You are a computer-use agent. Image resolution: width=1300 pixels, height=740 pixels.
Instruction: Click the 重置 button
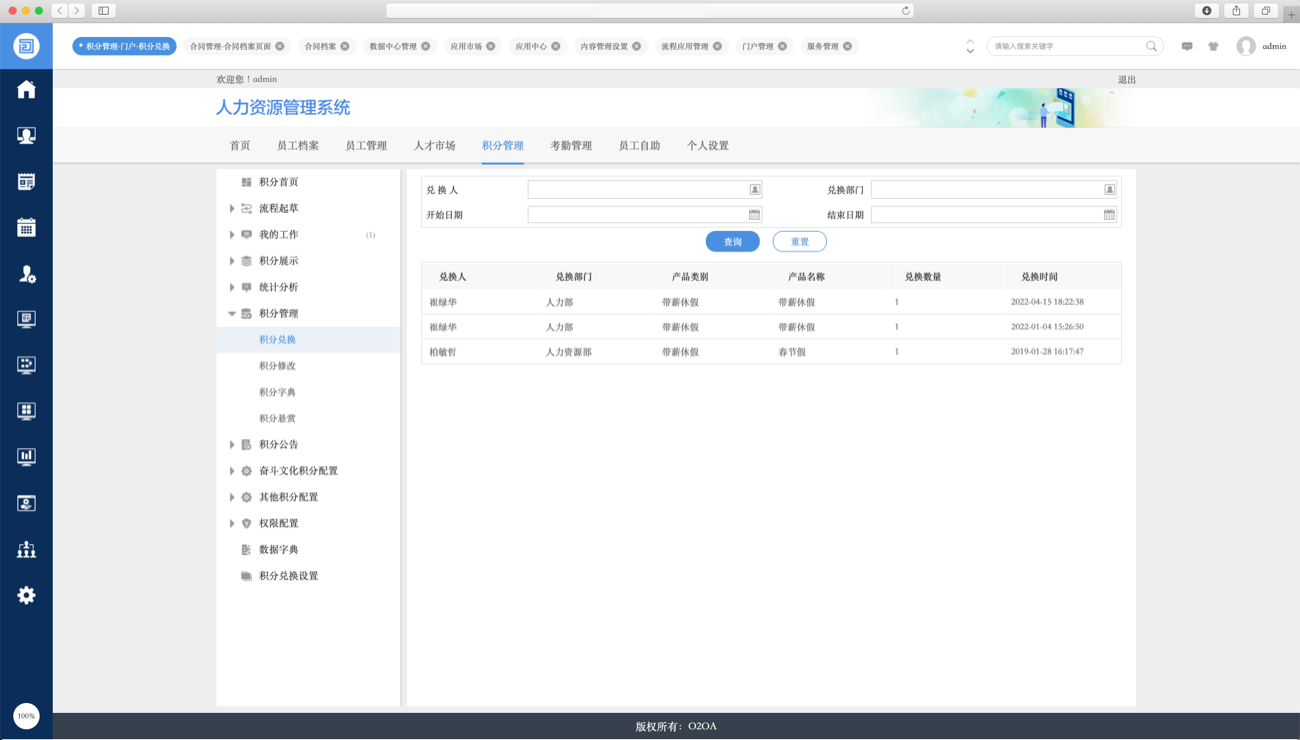point(799,242)
